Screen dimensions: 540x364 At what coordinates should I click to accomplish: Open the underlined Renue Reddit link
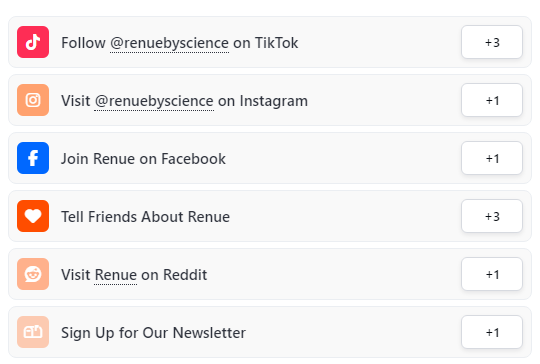click(116, 275)
